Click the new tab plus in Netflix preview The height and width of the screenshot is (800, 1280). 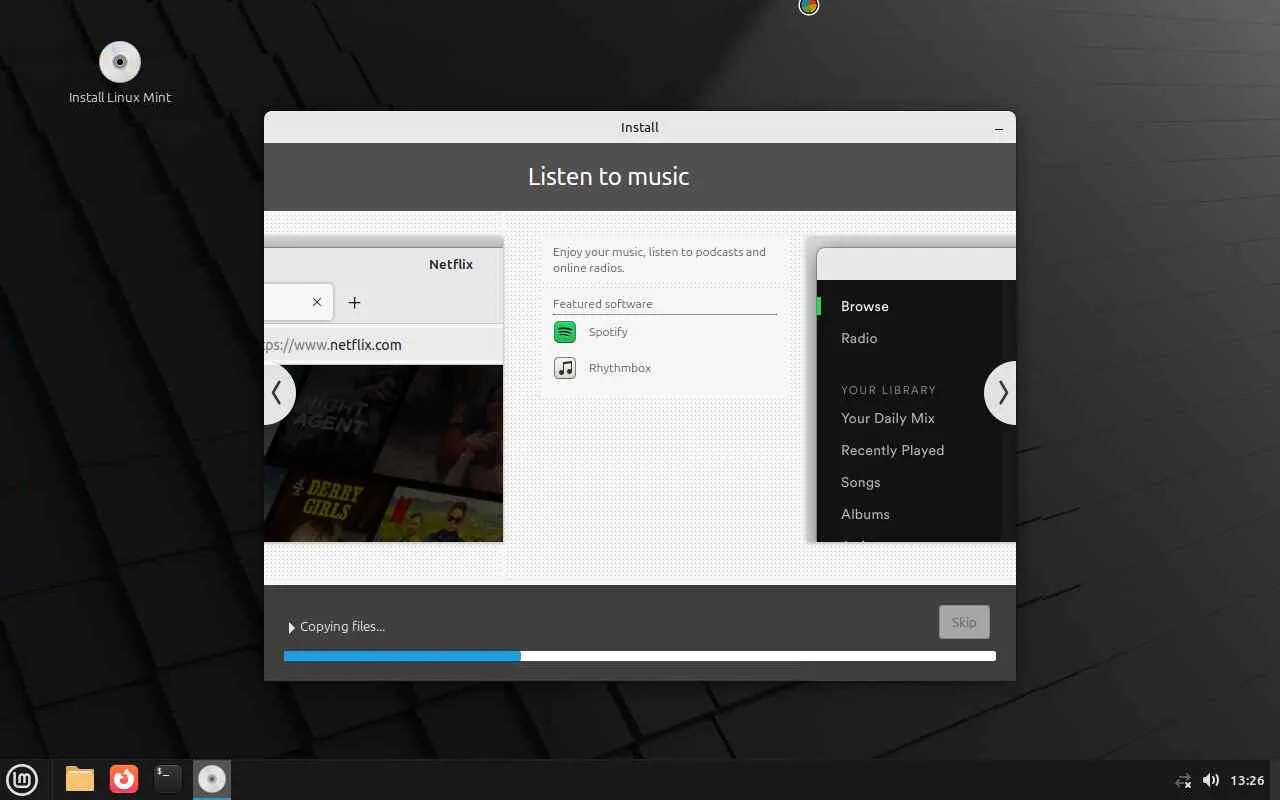[x=354, y=302]
